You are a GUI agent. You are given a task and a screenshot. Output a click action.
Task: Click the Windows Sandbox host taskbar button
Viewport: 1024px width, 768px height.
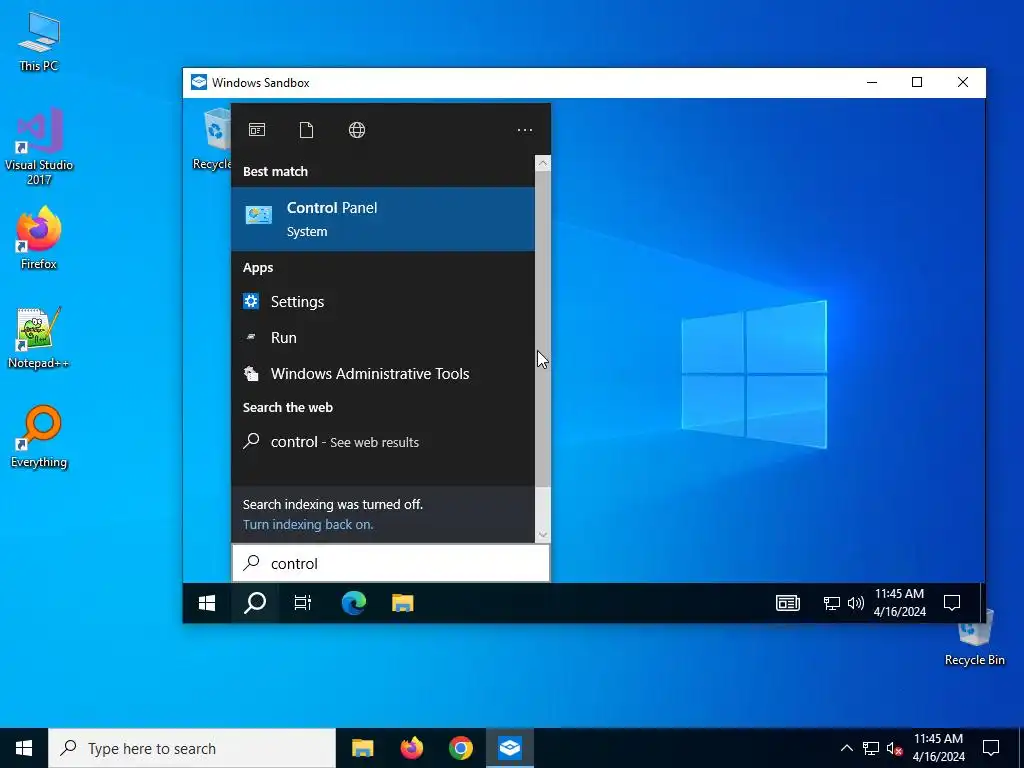[509, 748]
